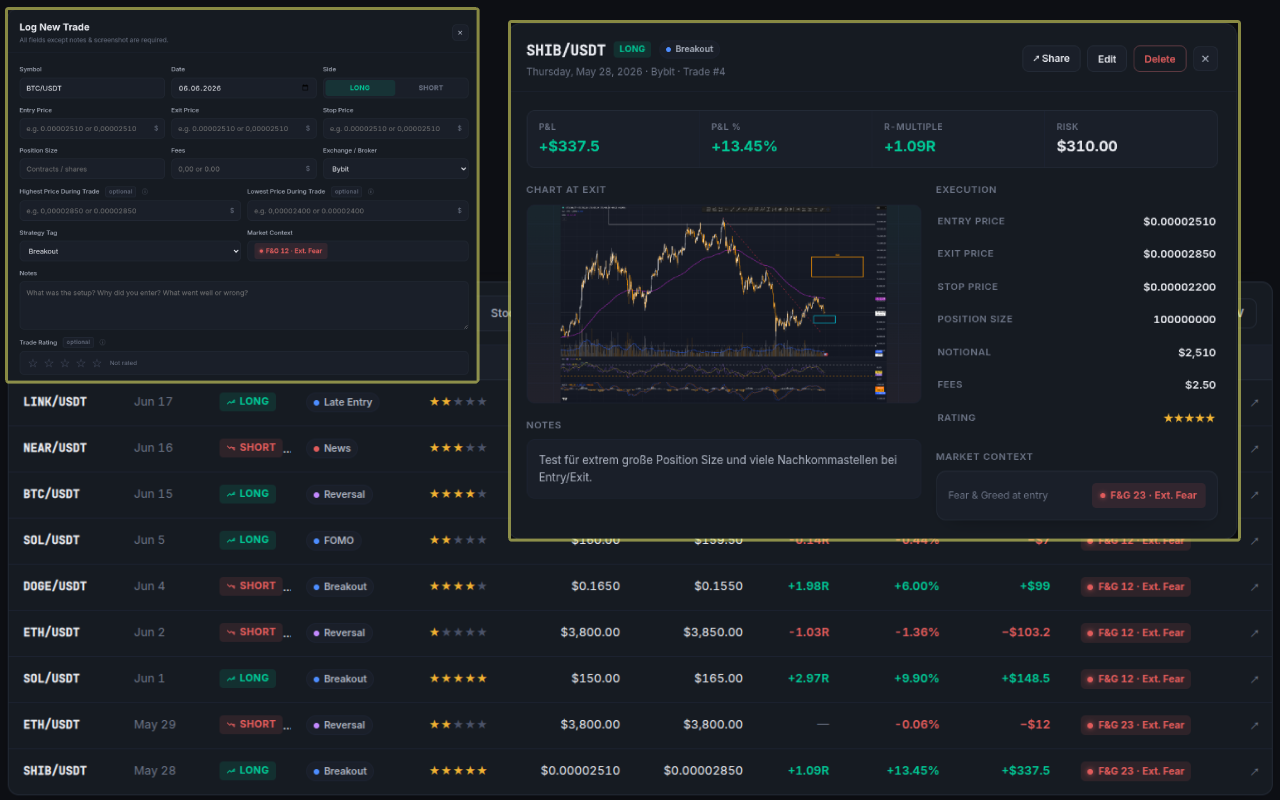Image resolution: width=1280 pixels, height=800 pixels.
Task: Close the Log New Trade dialog
Action: [x=460, y=33]
